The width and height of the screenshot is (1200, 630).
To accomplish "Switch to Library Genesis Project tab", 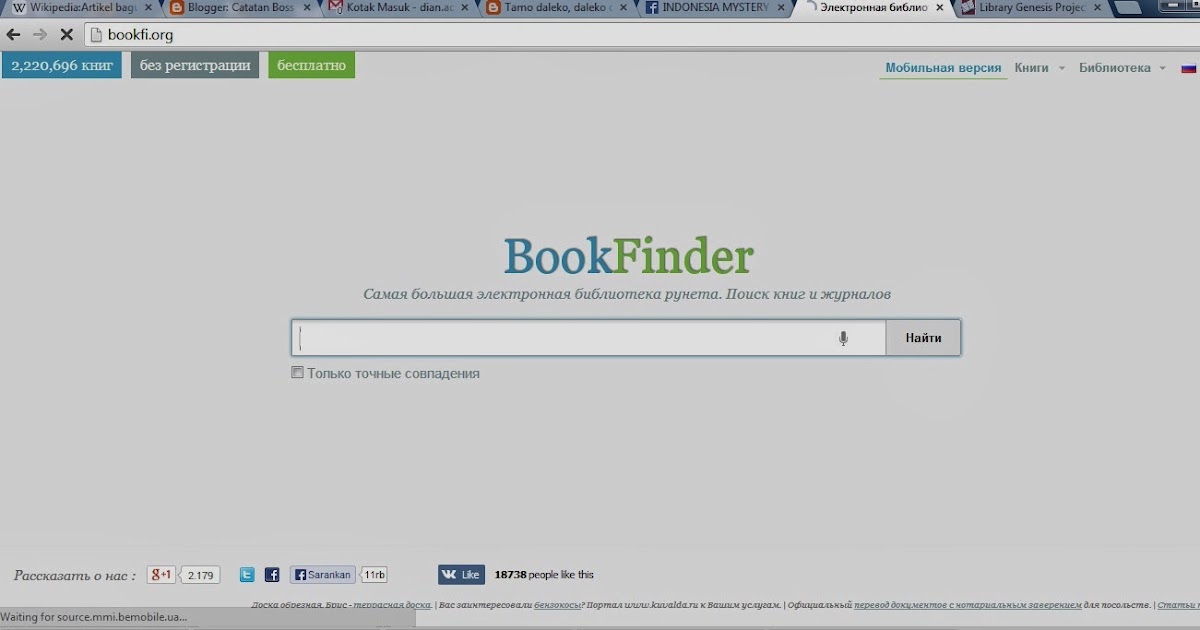I will point(1032,8).
